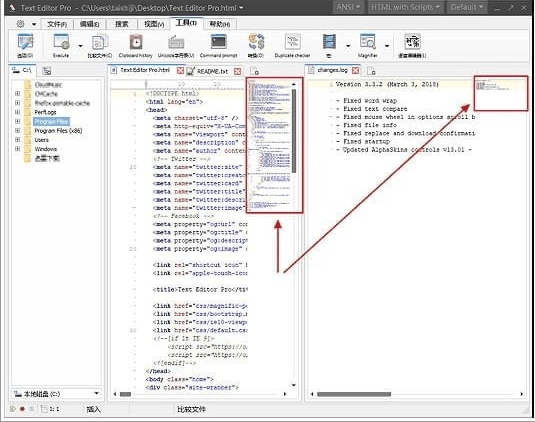Switch to changes.log tab

[332, 70]
